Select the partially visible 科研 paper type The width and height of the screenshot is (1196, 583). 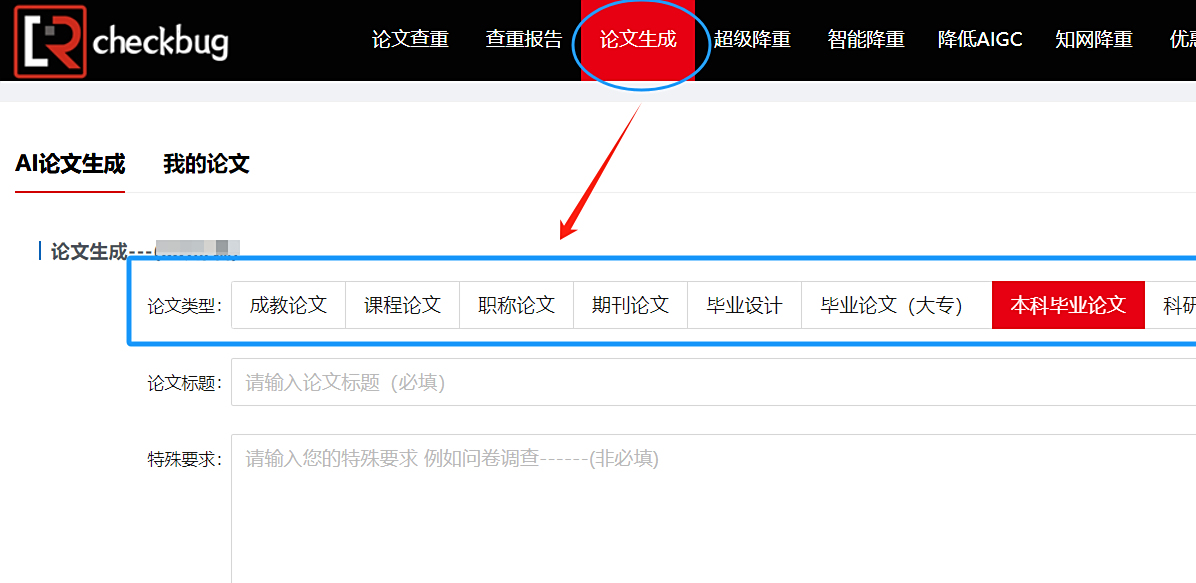tap(1178, 305)
